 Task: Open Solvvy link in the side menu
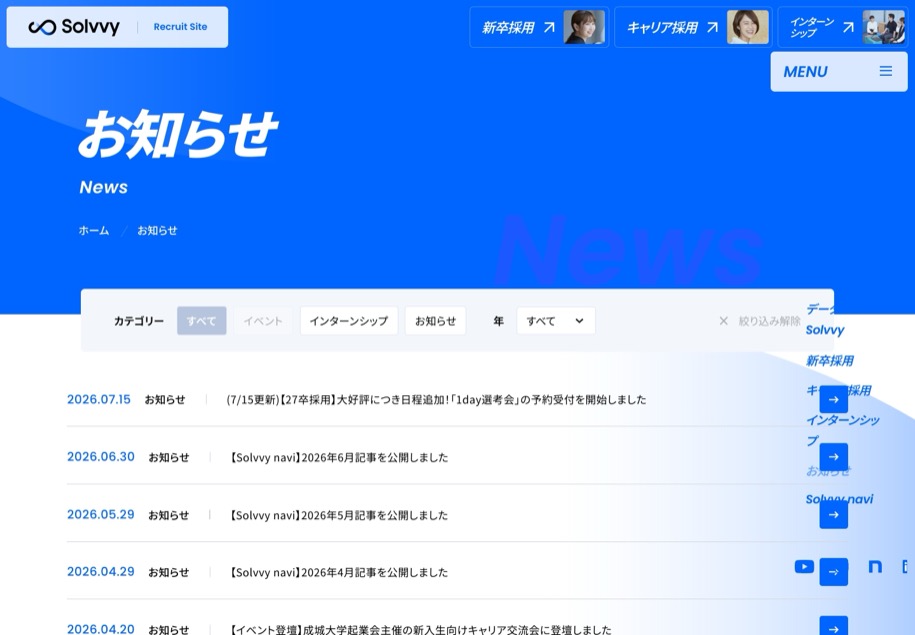click(825, 330)
